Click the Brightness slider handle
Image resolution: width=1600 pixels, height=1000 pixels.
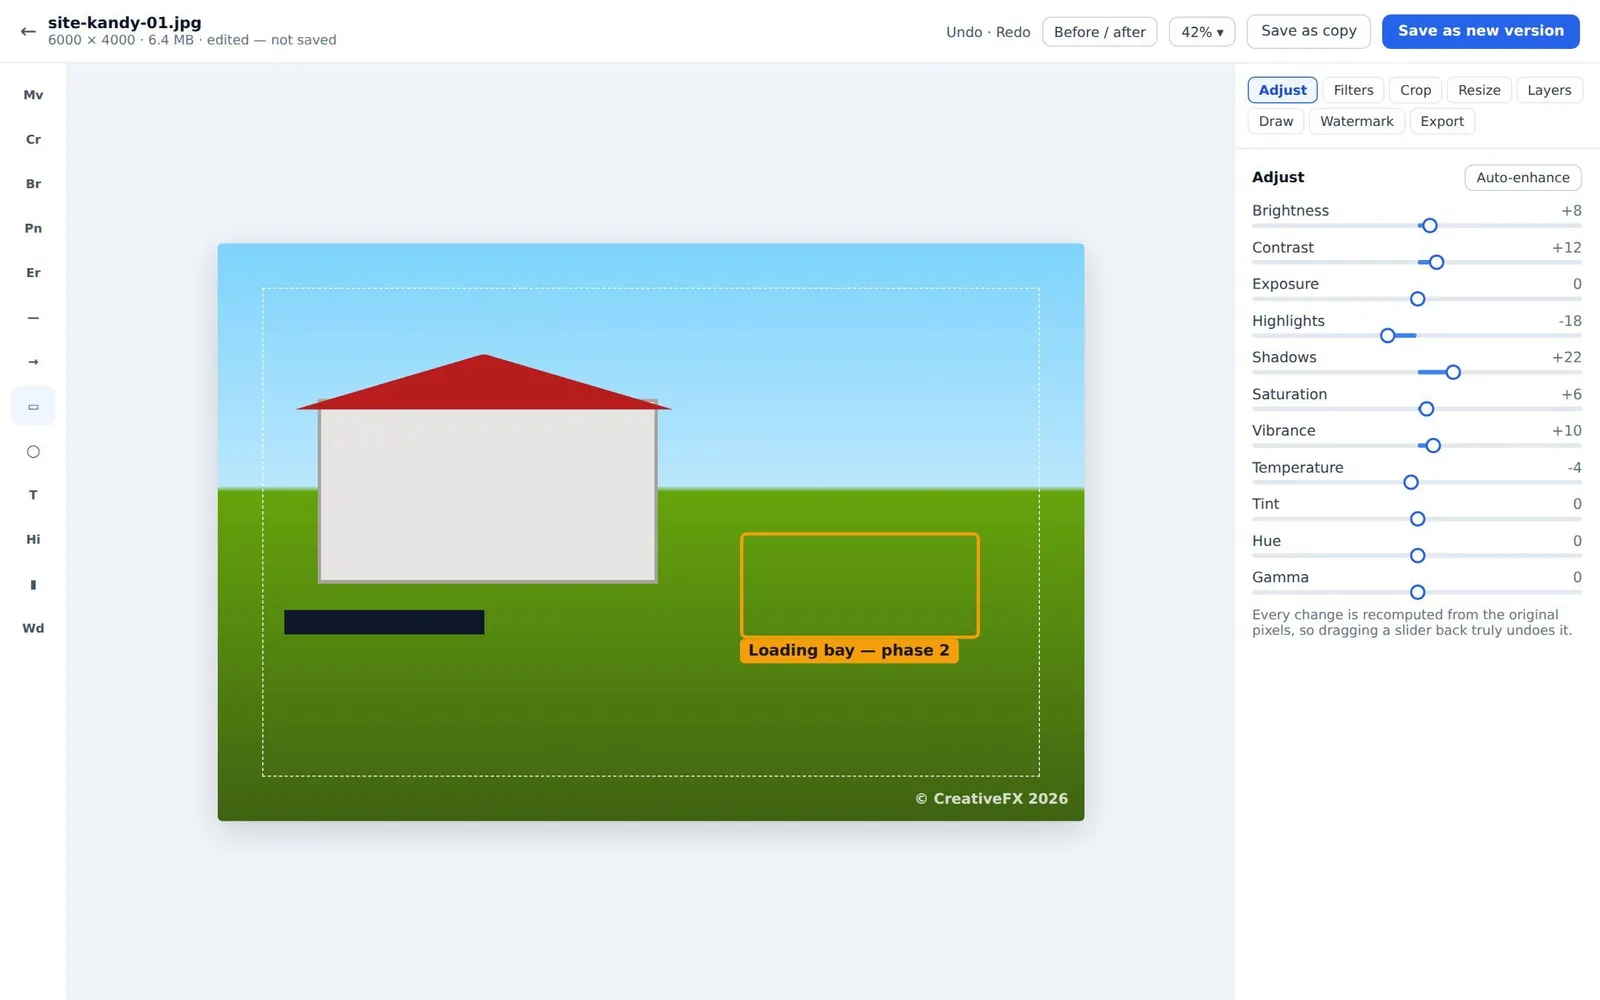pos(1430,226)
